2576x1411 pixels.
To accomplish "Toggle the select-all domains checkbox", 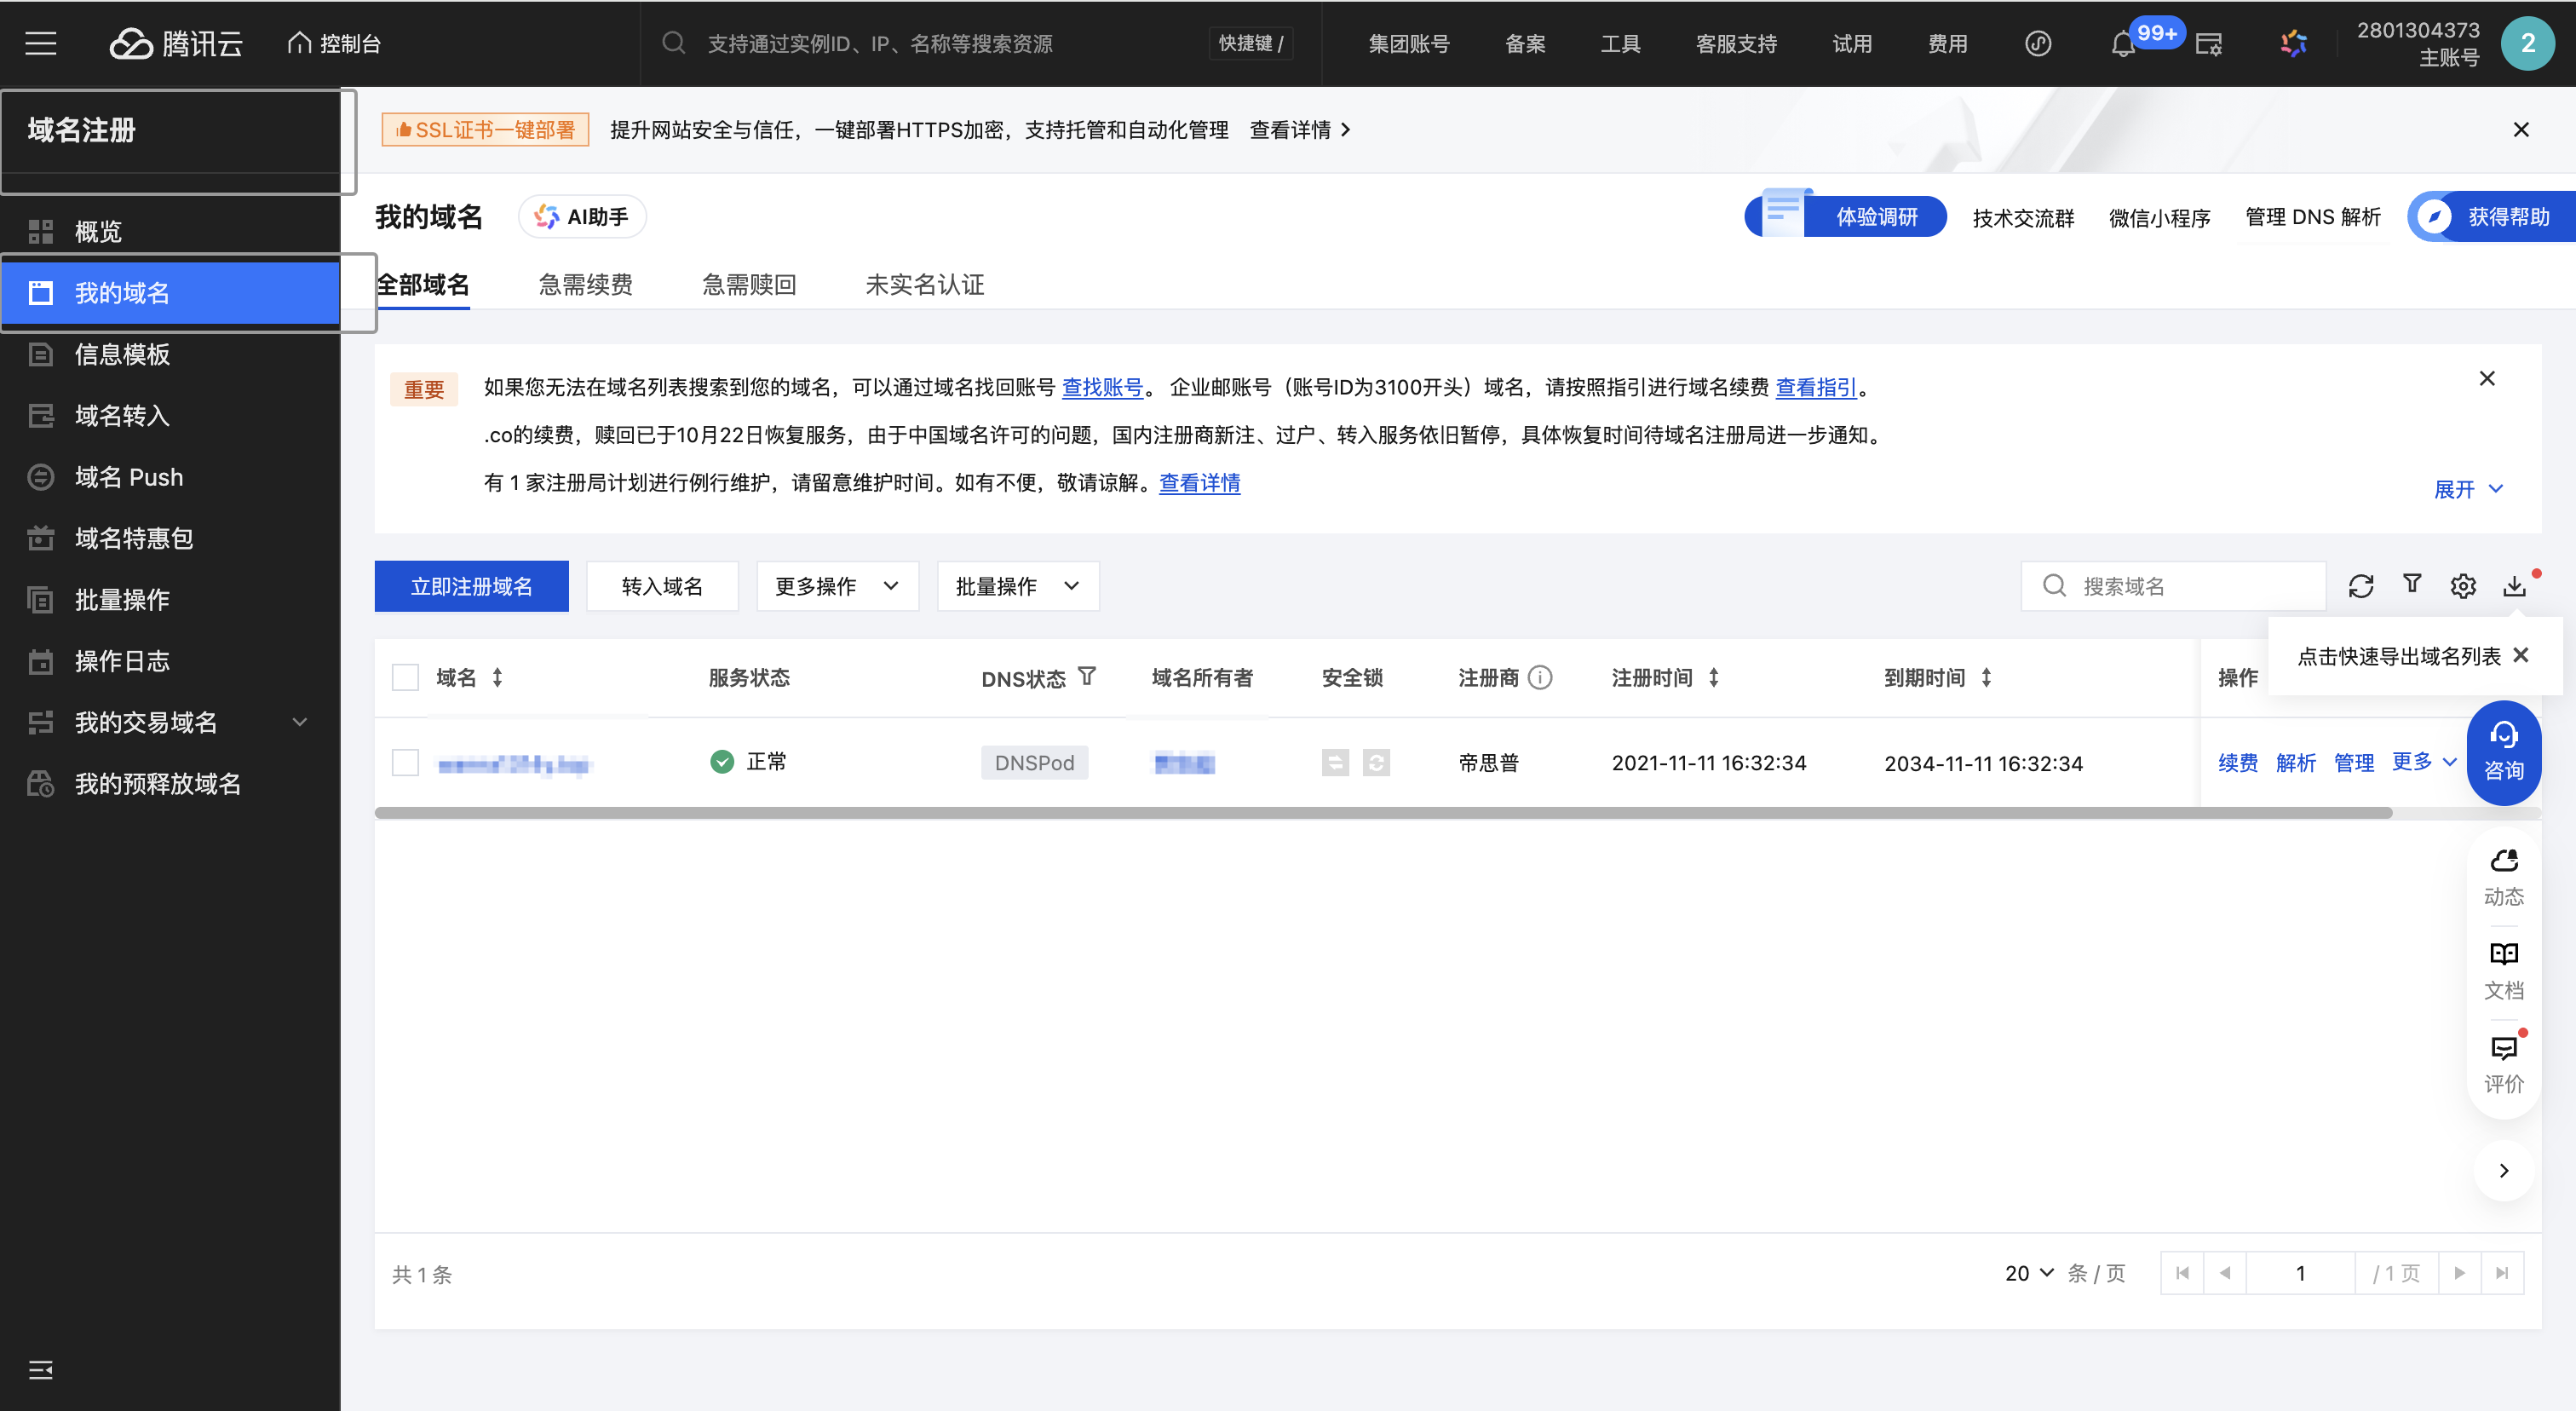I will coord(405,678).
